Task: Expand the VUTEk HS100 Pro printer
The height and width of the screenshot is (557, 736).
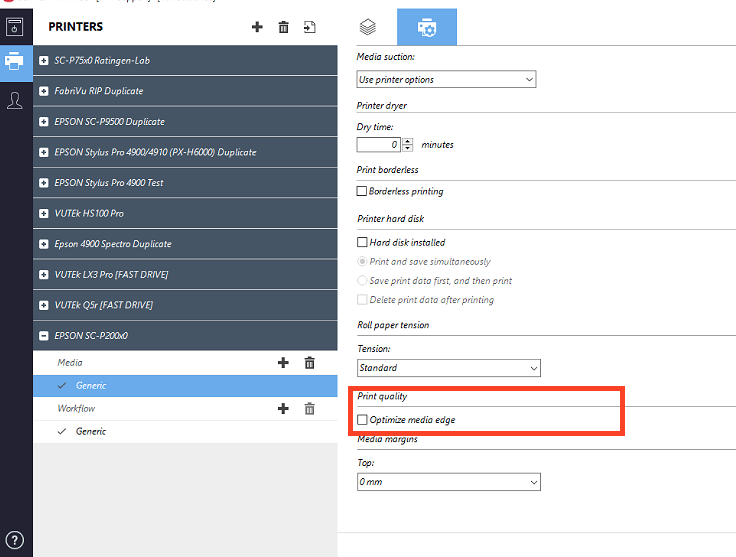Action: [x=43, y=214]
